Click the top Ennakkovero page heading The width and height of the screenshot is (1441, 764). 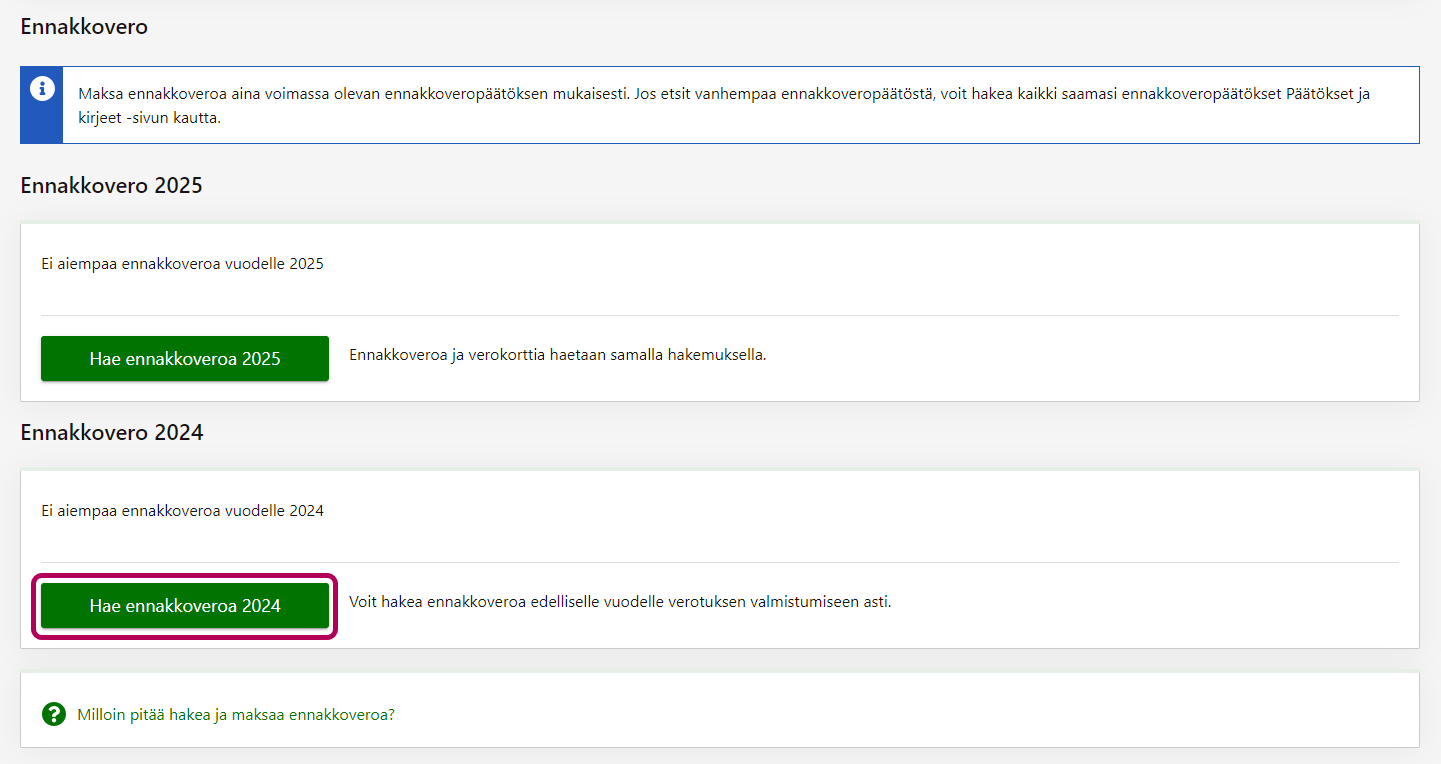coord(84,27)
